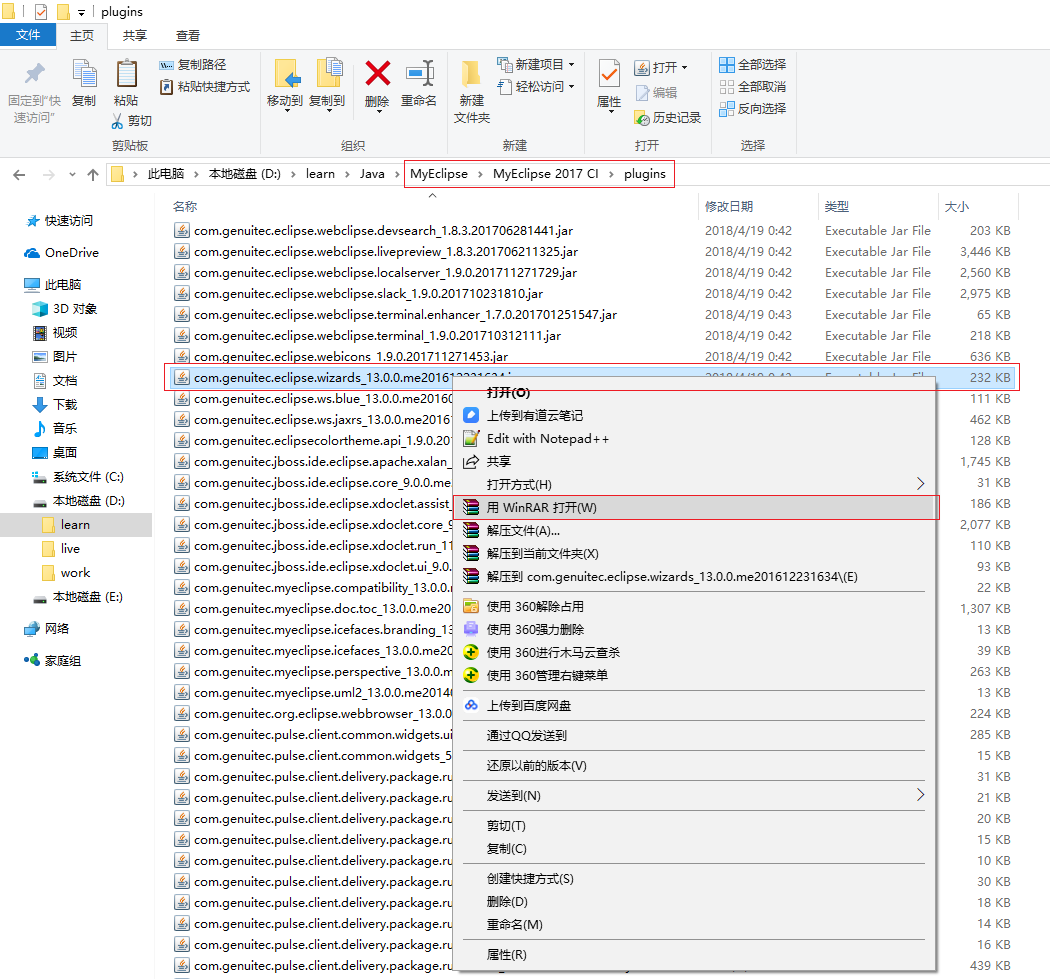Screen dimensions: 1050x979
Task: Choose Properties (R) in context menu
Action: (x=695, y=955)
